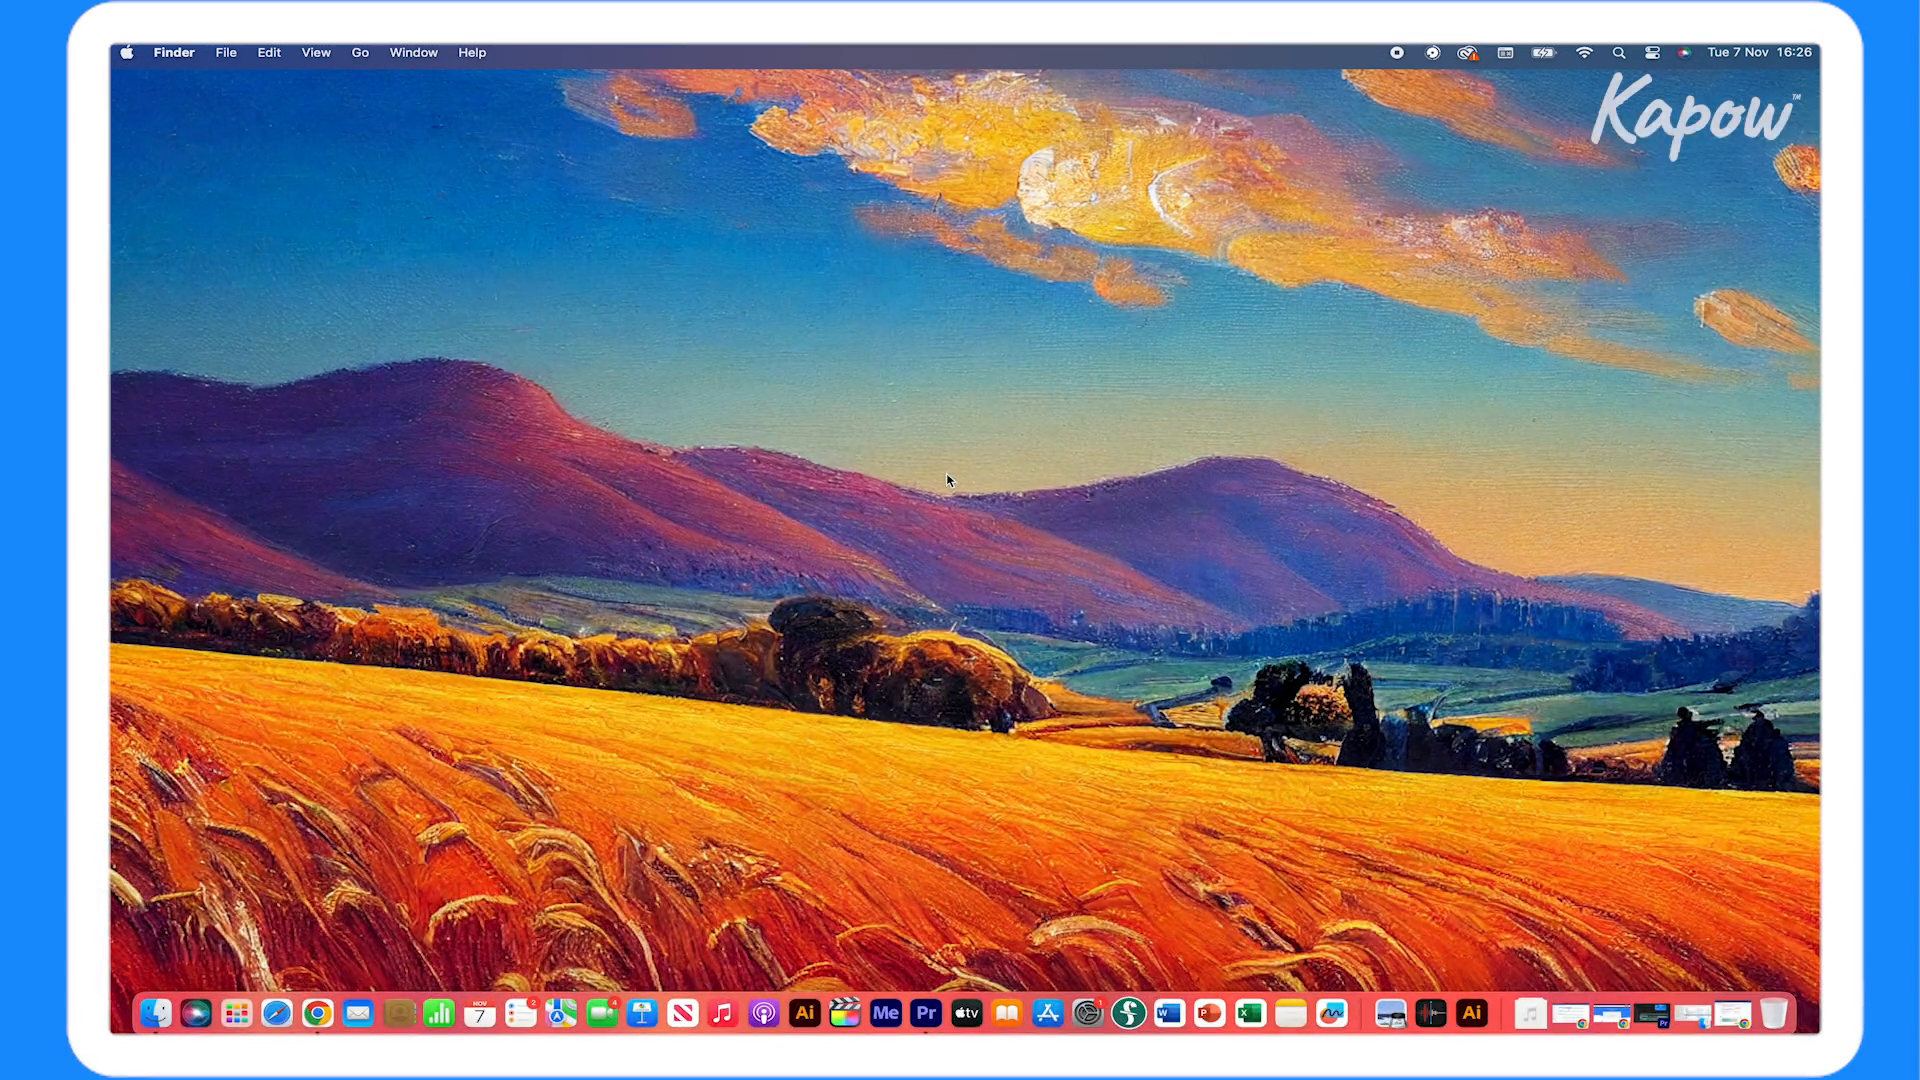Open Microsoft Word from the Dock
Screen dimensions: 1920x1080
1169,1013
